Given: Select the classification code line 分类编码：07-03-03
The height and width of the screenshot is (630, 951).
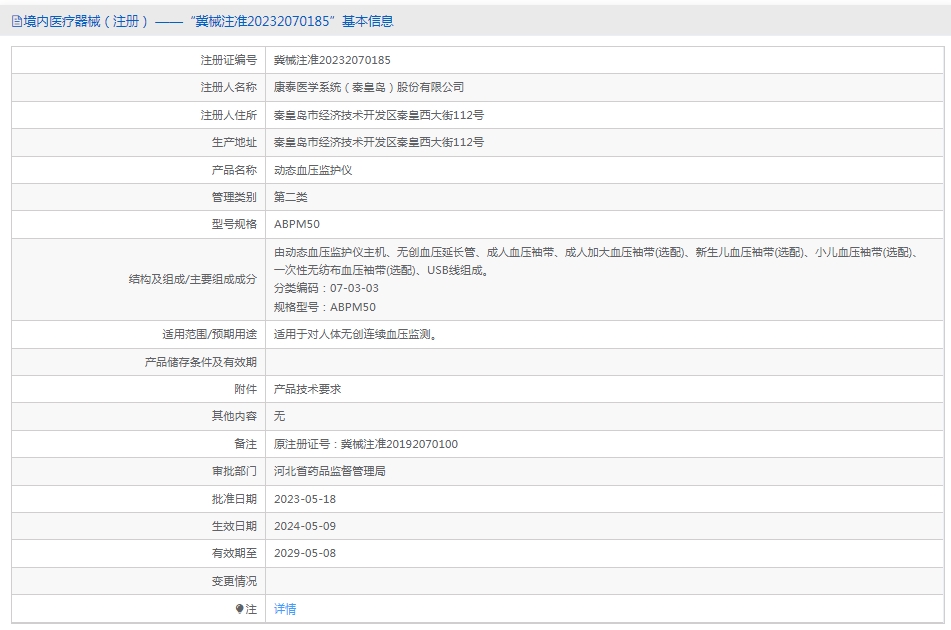Looking at the screenshot, I should pos(326,288).
